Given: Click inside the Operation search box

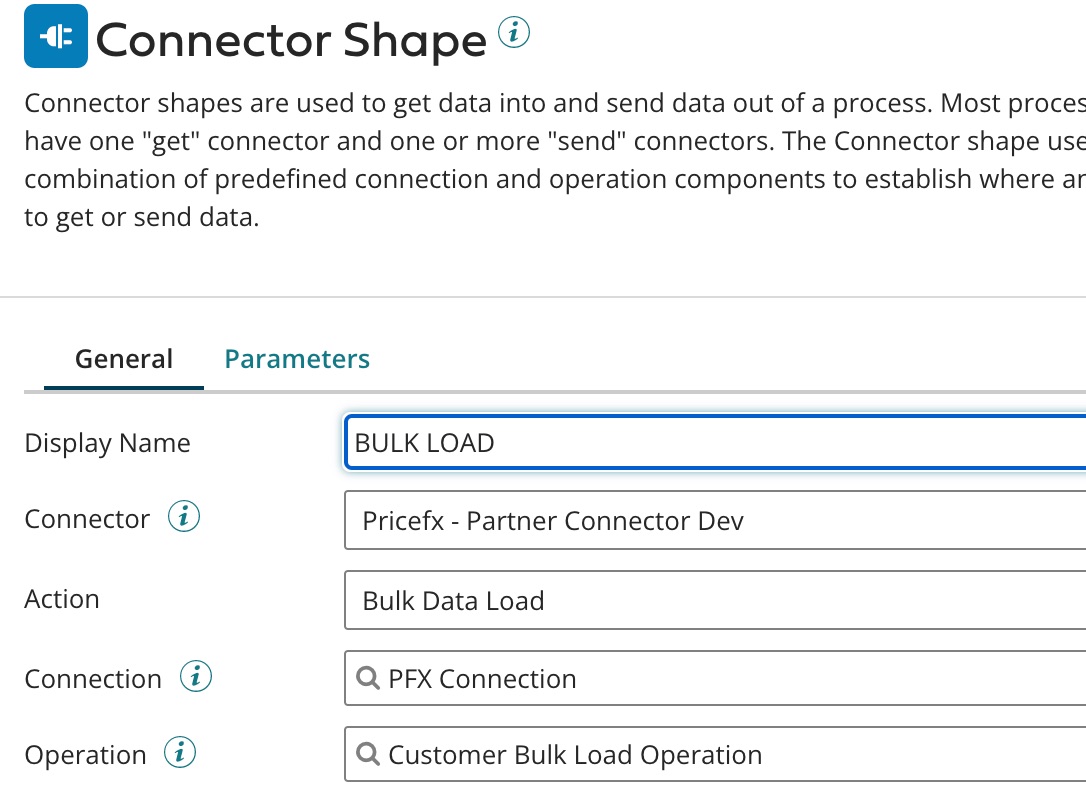Looking at the screenshot, I should [x=600, y=754].
